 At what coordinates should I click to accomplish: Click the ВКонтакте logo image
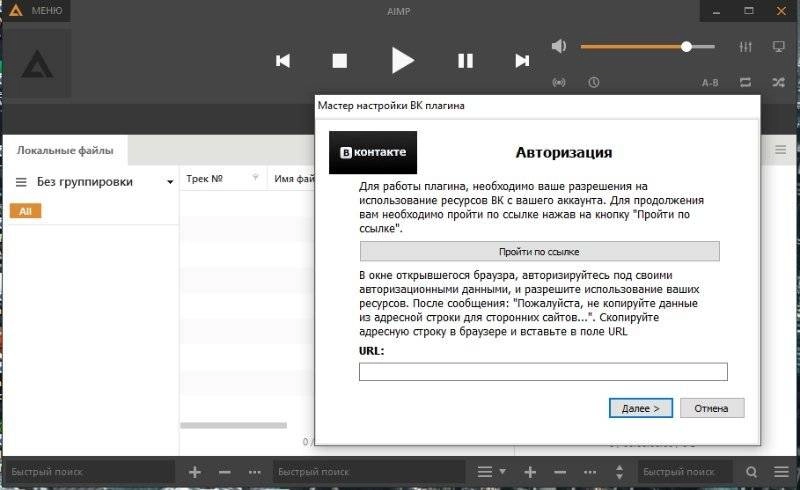(x=373, y=152)
